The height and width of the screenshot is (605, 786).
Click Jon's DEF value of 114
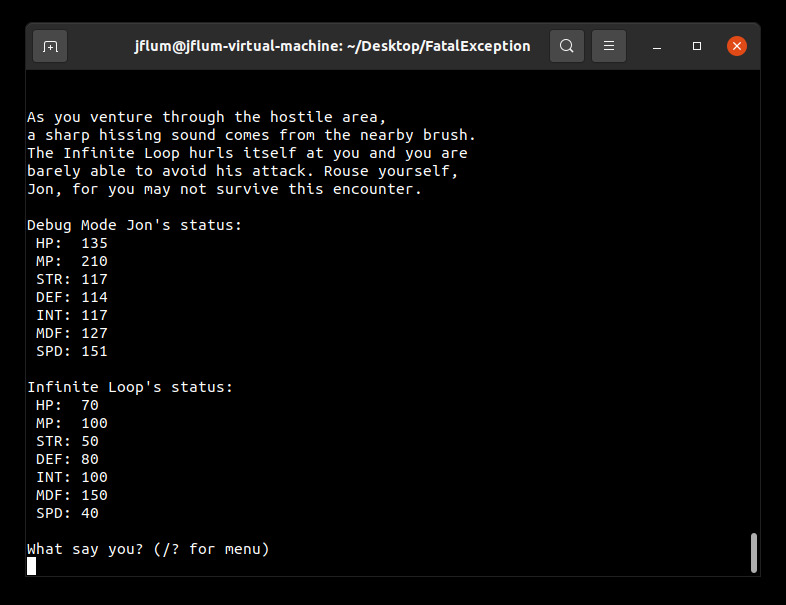94,297
